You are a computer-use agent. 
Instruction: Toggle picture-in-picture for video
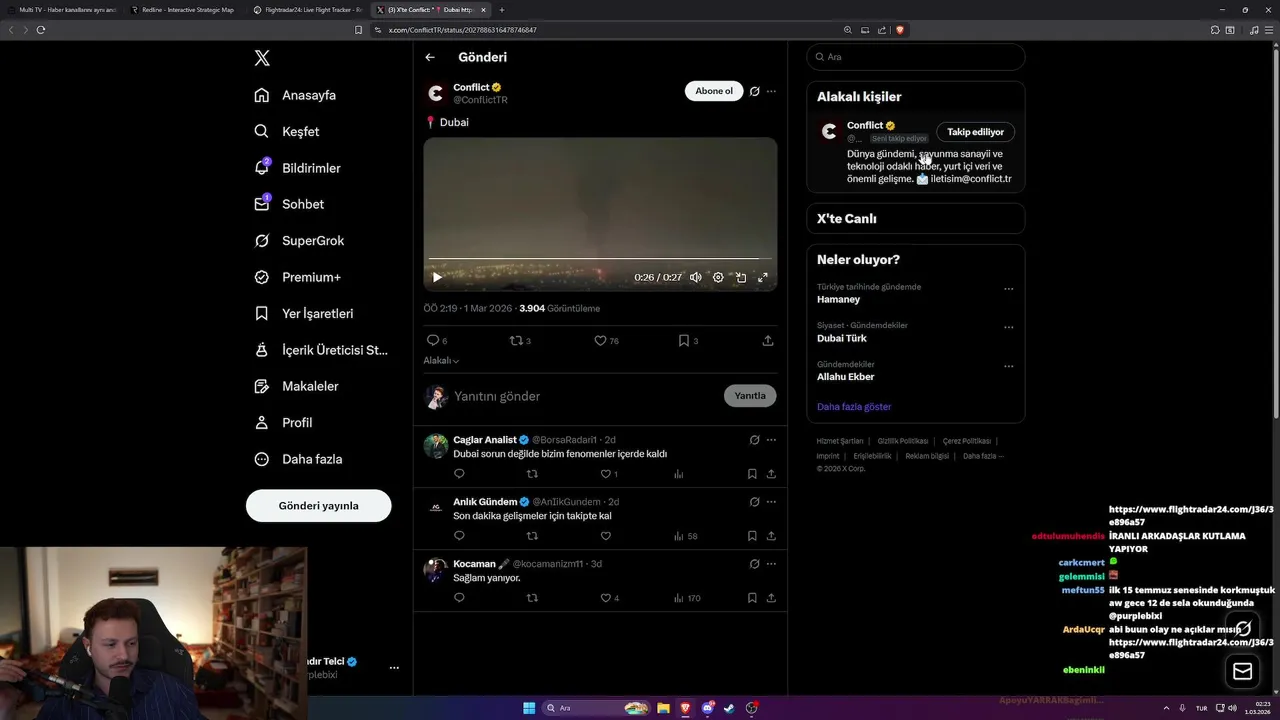click(x=741, y=277)
